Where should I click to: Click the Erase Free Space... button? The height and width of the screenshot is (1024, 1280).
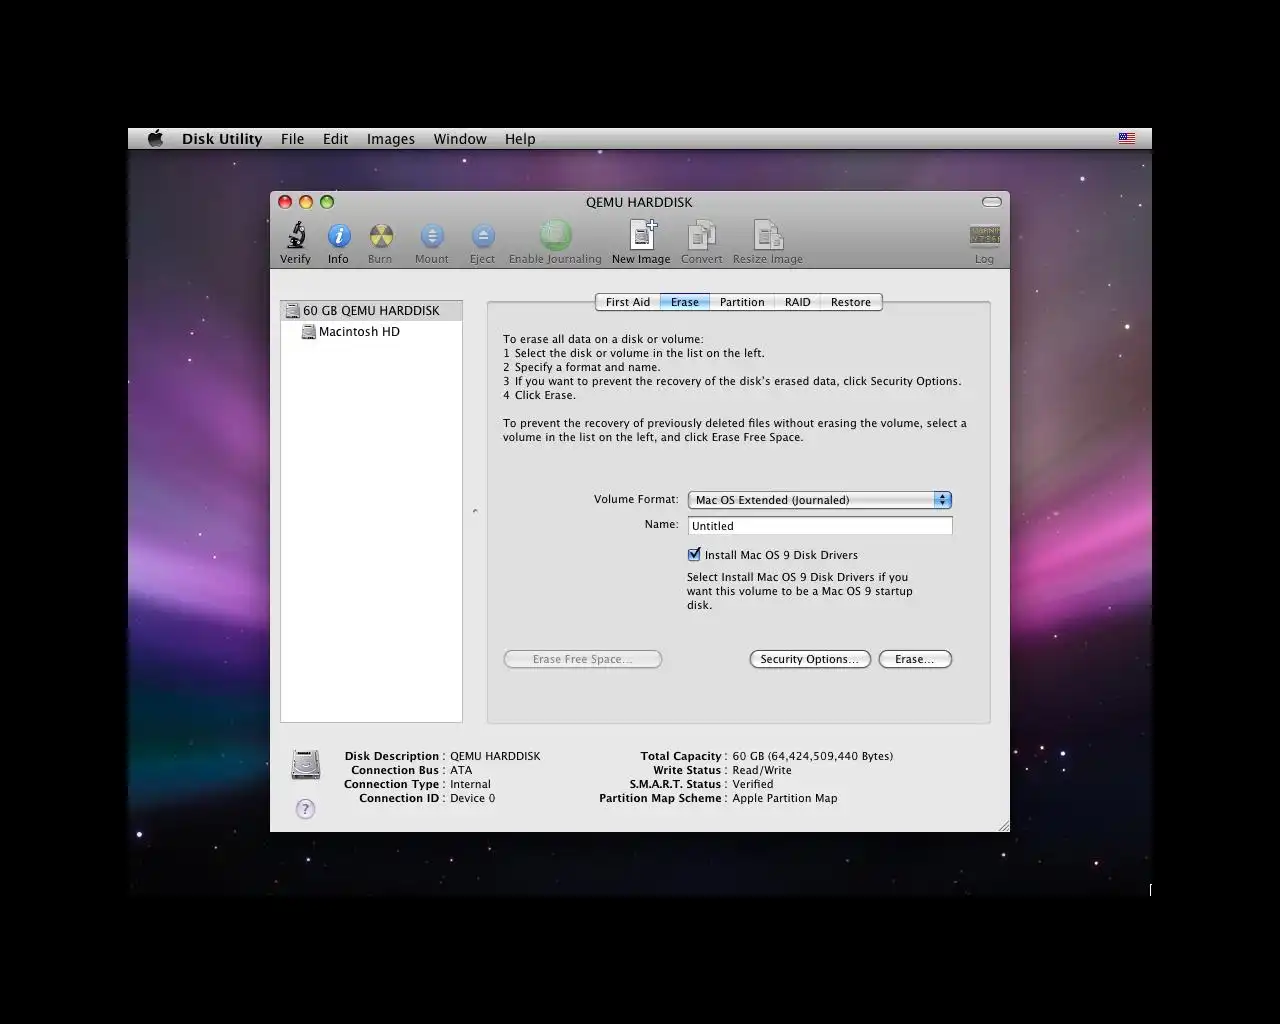[x=583, y=659]
